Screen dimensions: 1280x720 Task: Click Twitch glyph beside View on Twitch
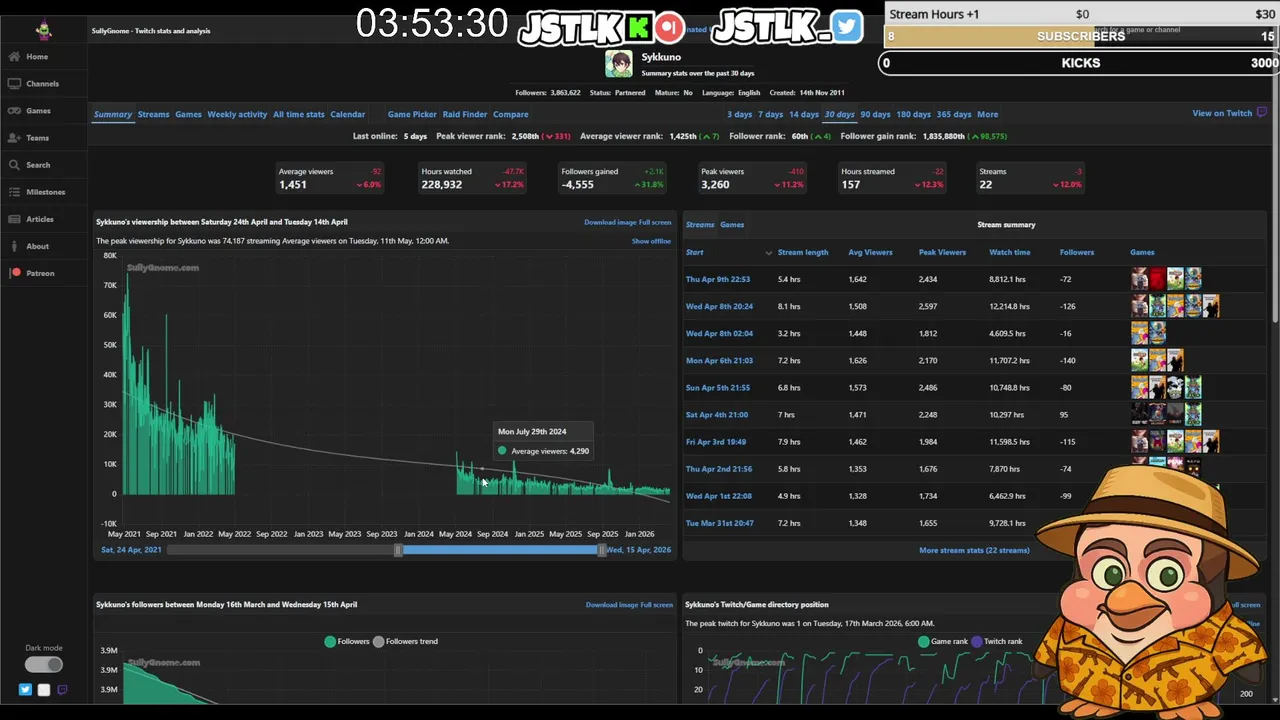point(1262,113)
